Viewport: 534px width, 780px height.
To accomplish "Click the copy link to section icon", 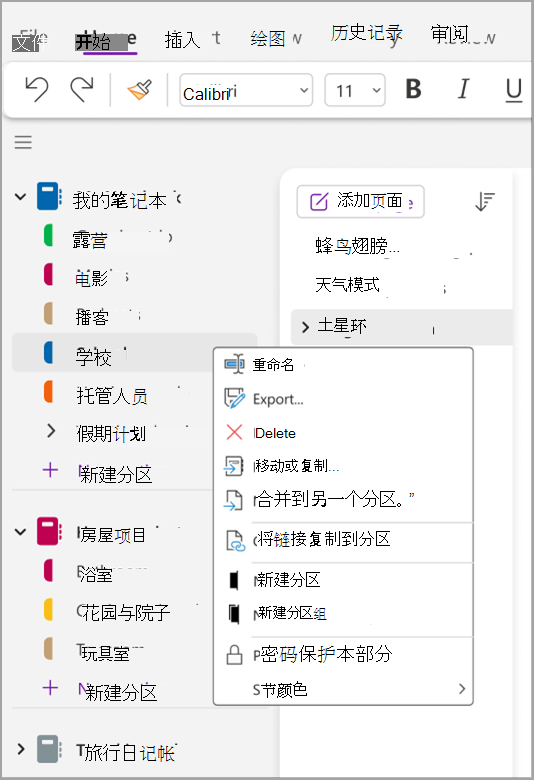I will click(x=235, y=541).
